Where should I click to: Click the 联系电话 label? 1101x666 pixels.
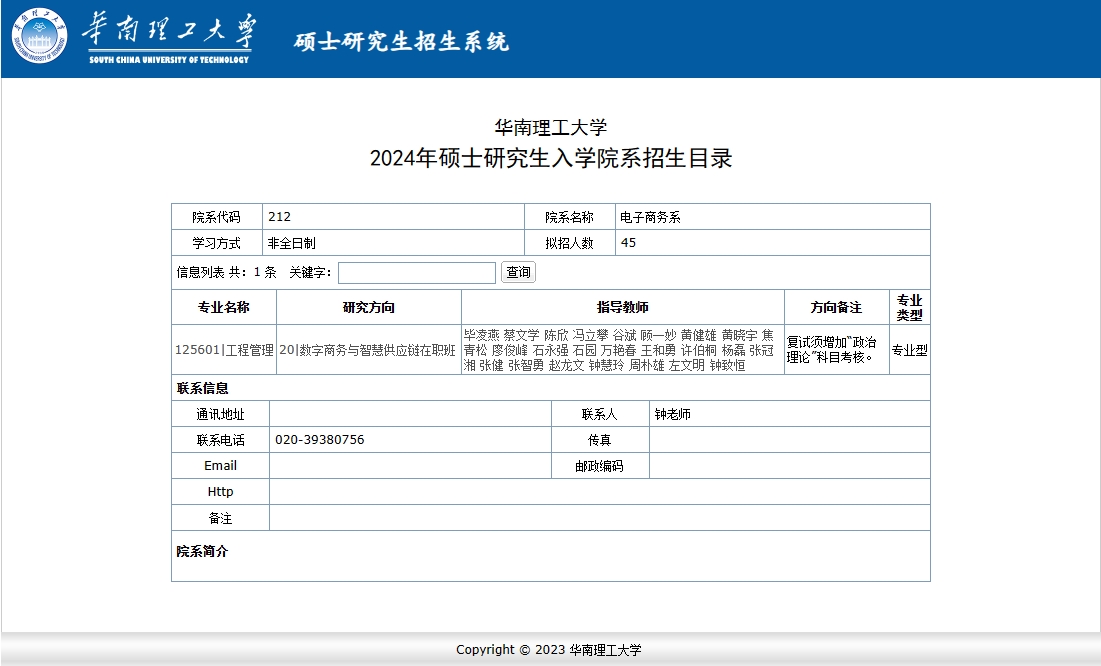pyautogui.click(x=220, y=440)
